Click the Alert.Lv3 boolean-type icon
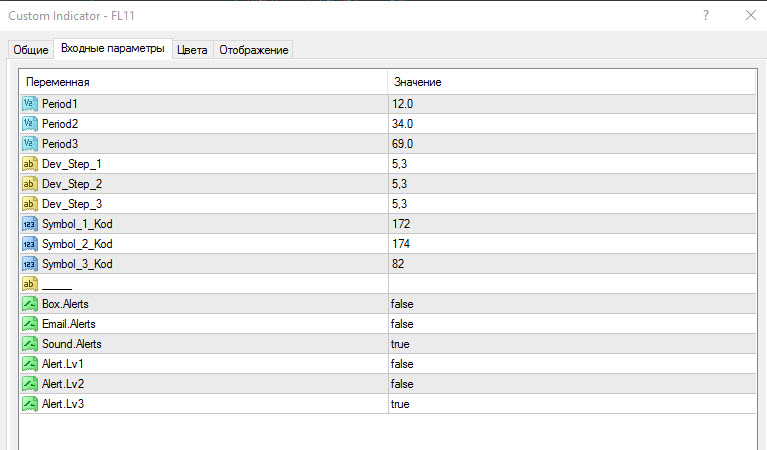The height and width of the screenshot is (450, 767). point(30,405)
